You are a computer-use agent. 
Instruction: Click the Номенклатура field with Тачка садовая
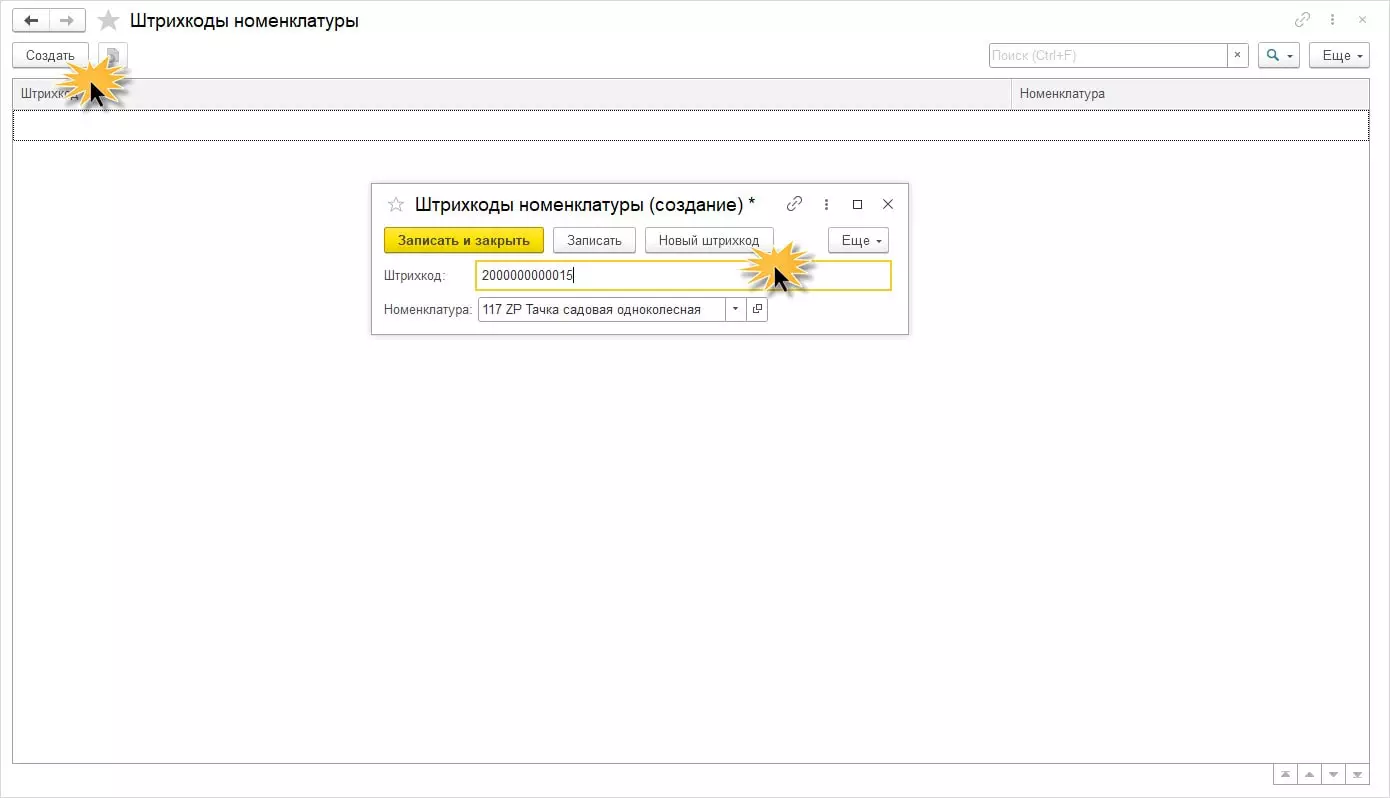point(602,309)
